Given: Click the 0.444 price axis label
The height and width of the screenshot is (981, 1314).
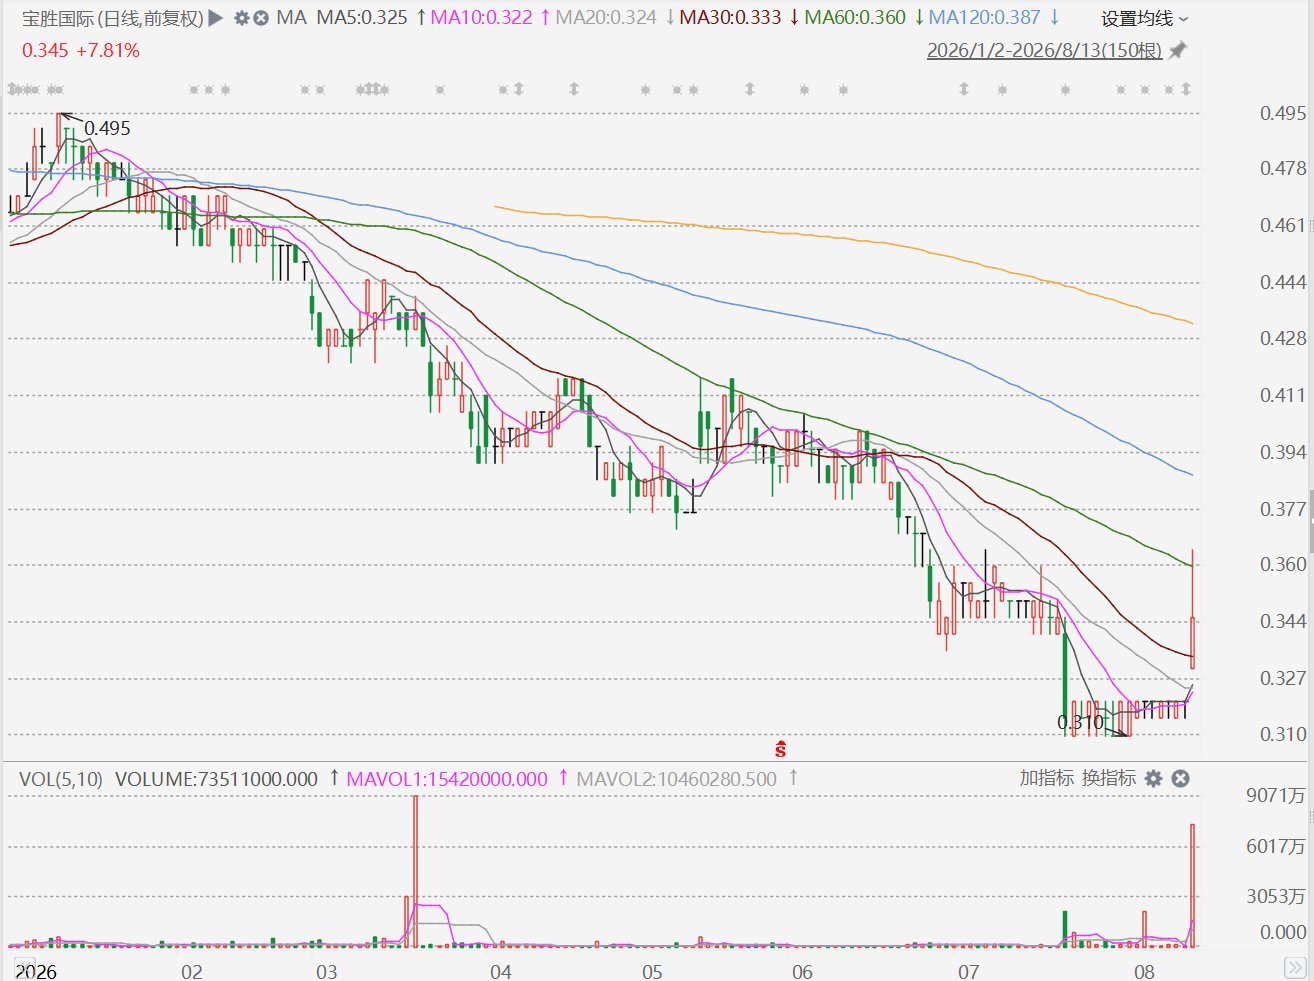Looking at the screenshot, I should [x=1283, y=282].
